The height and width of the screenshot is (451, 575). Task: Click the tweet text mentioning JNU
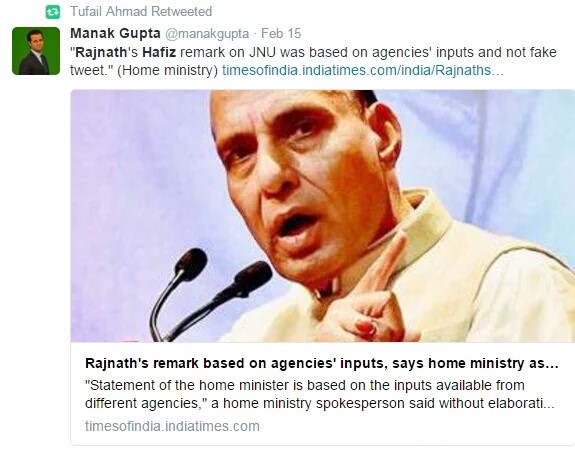(x=313, y=61)
